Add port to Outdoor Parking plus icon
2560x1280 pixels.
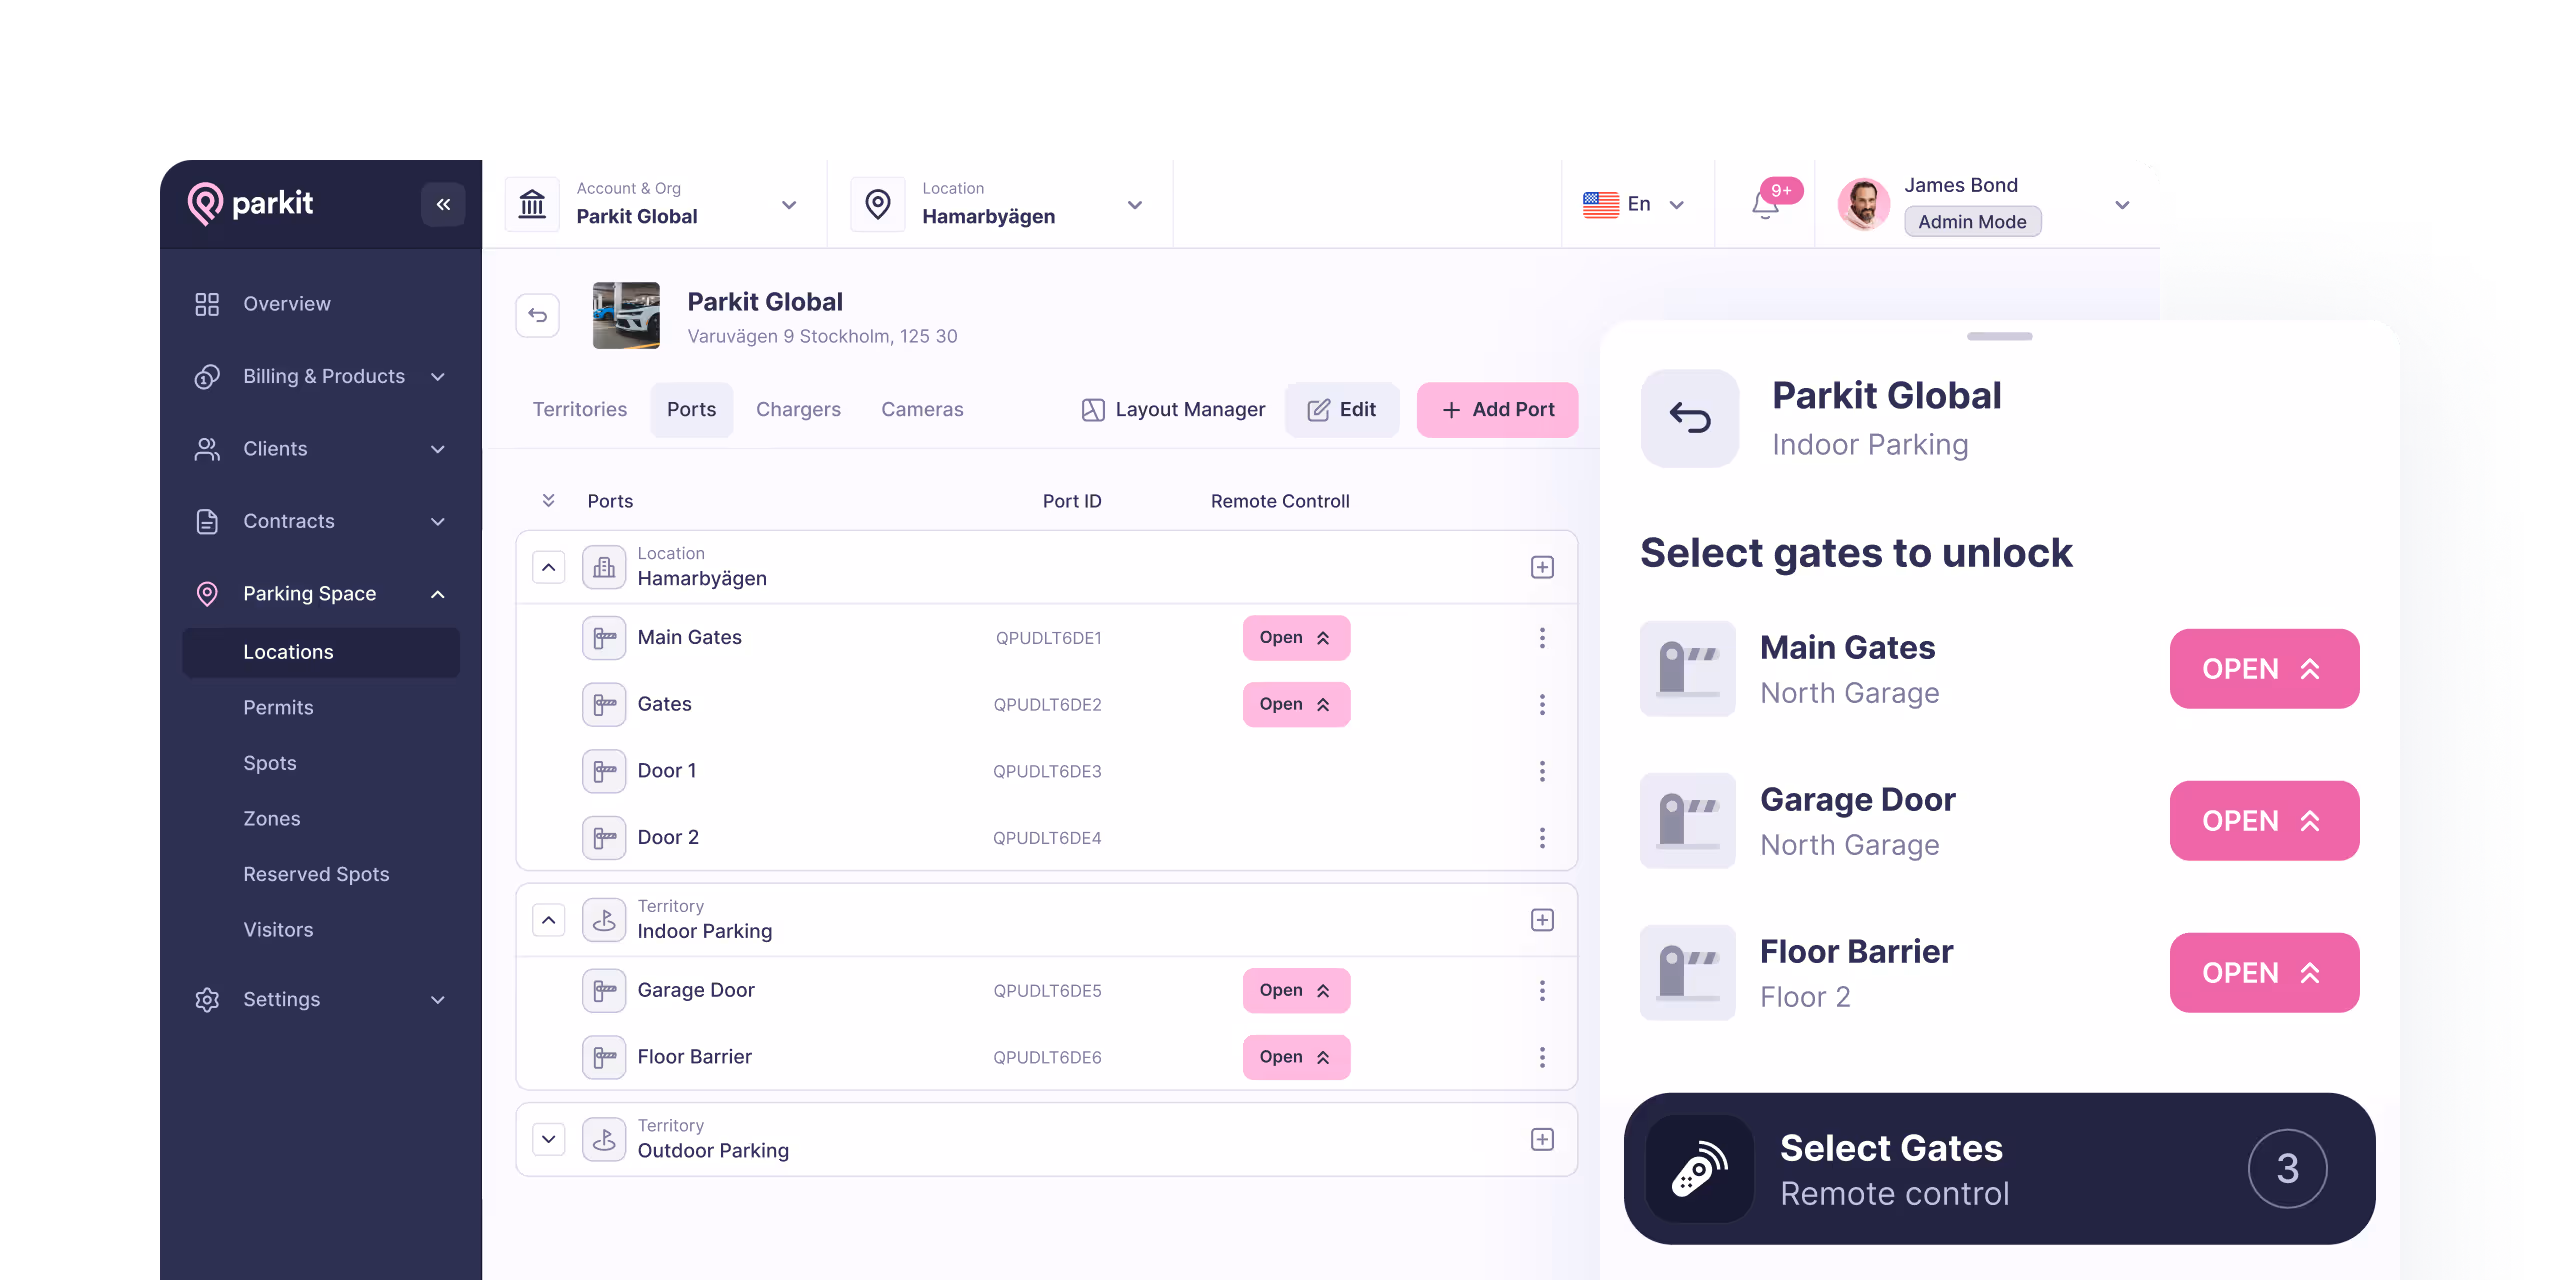click(1542, 1140)
